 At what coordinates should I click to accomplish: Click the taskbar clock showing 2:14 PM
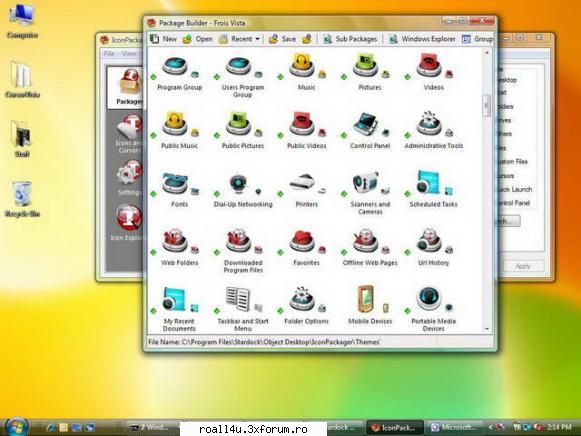[559, 427]
